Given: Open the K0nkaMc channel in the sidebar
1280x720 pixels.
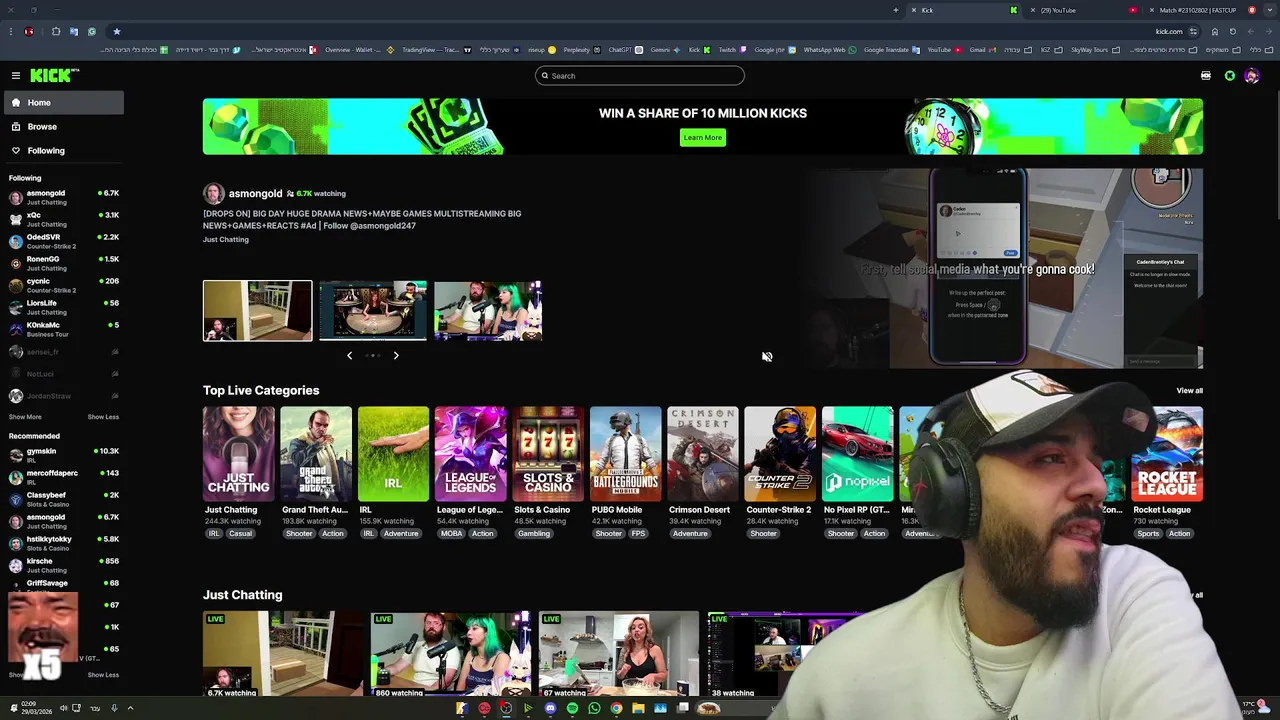Looking at the screenshot, I should coord(63,329).
